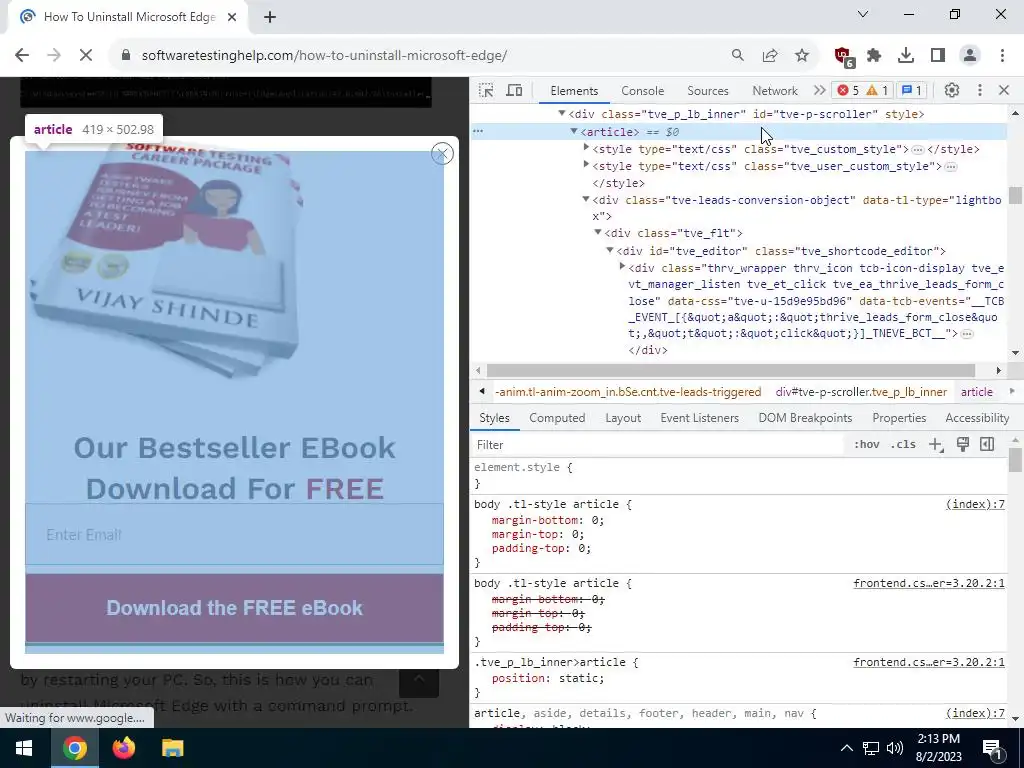Viewport: 1024px width, 768px height.
Task: Expand the thrv_wrapper thrv_icon div node
Action: click(622, 267)
